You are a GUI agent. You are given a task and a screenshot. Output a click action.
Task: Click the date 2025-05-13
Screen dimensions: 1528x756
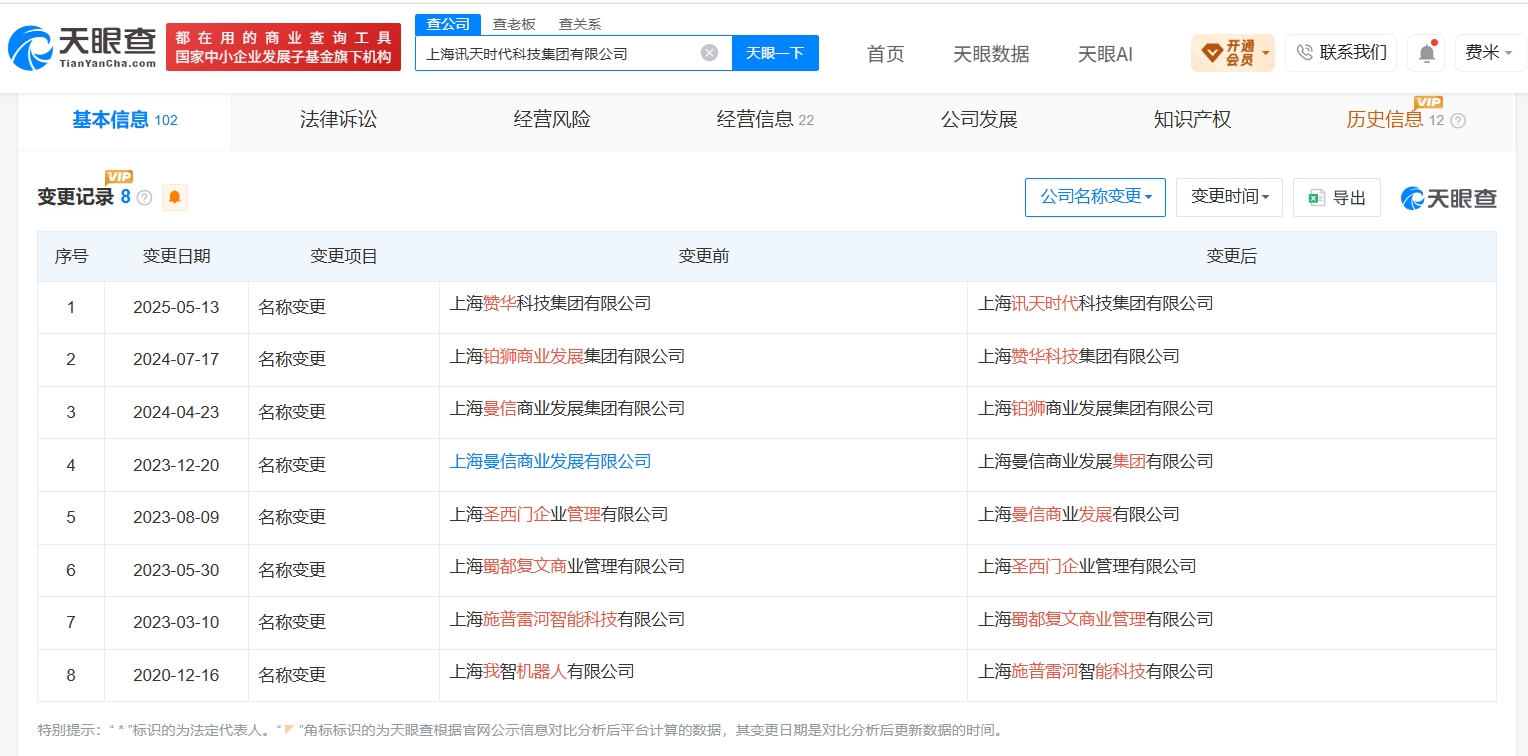176,308
